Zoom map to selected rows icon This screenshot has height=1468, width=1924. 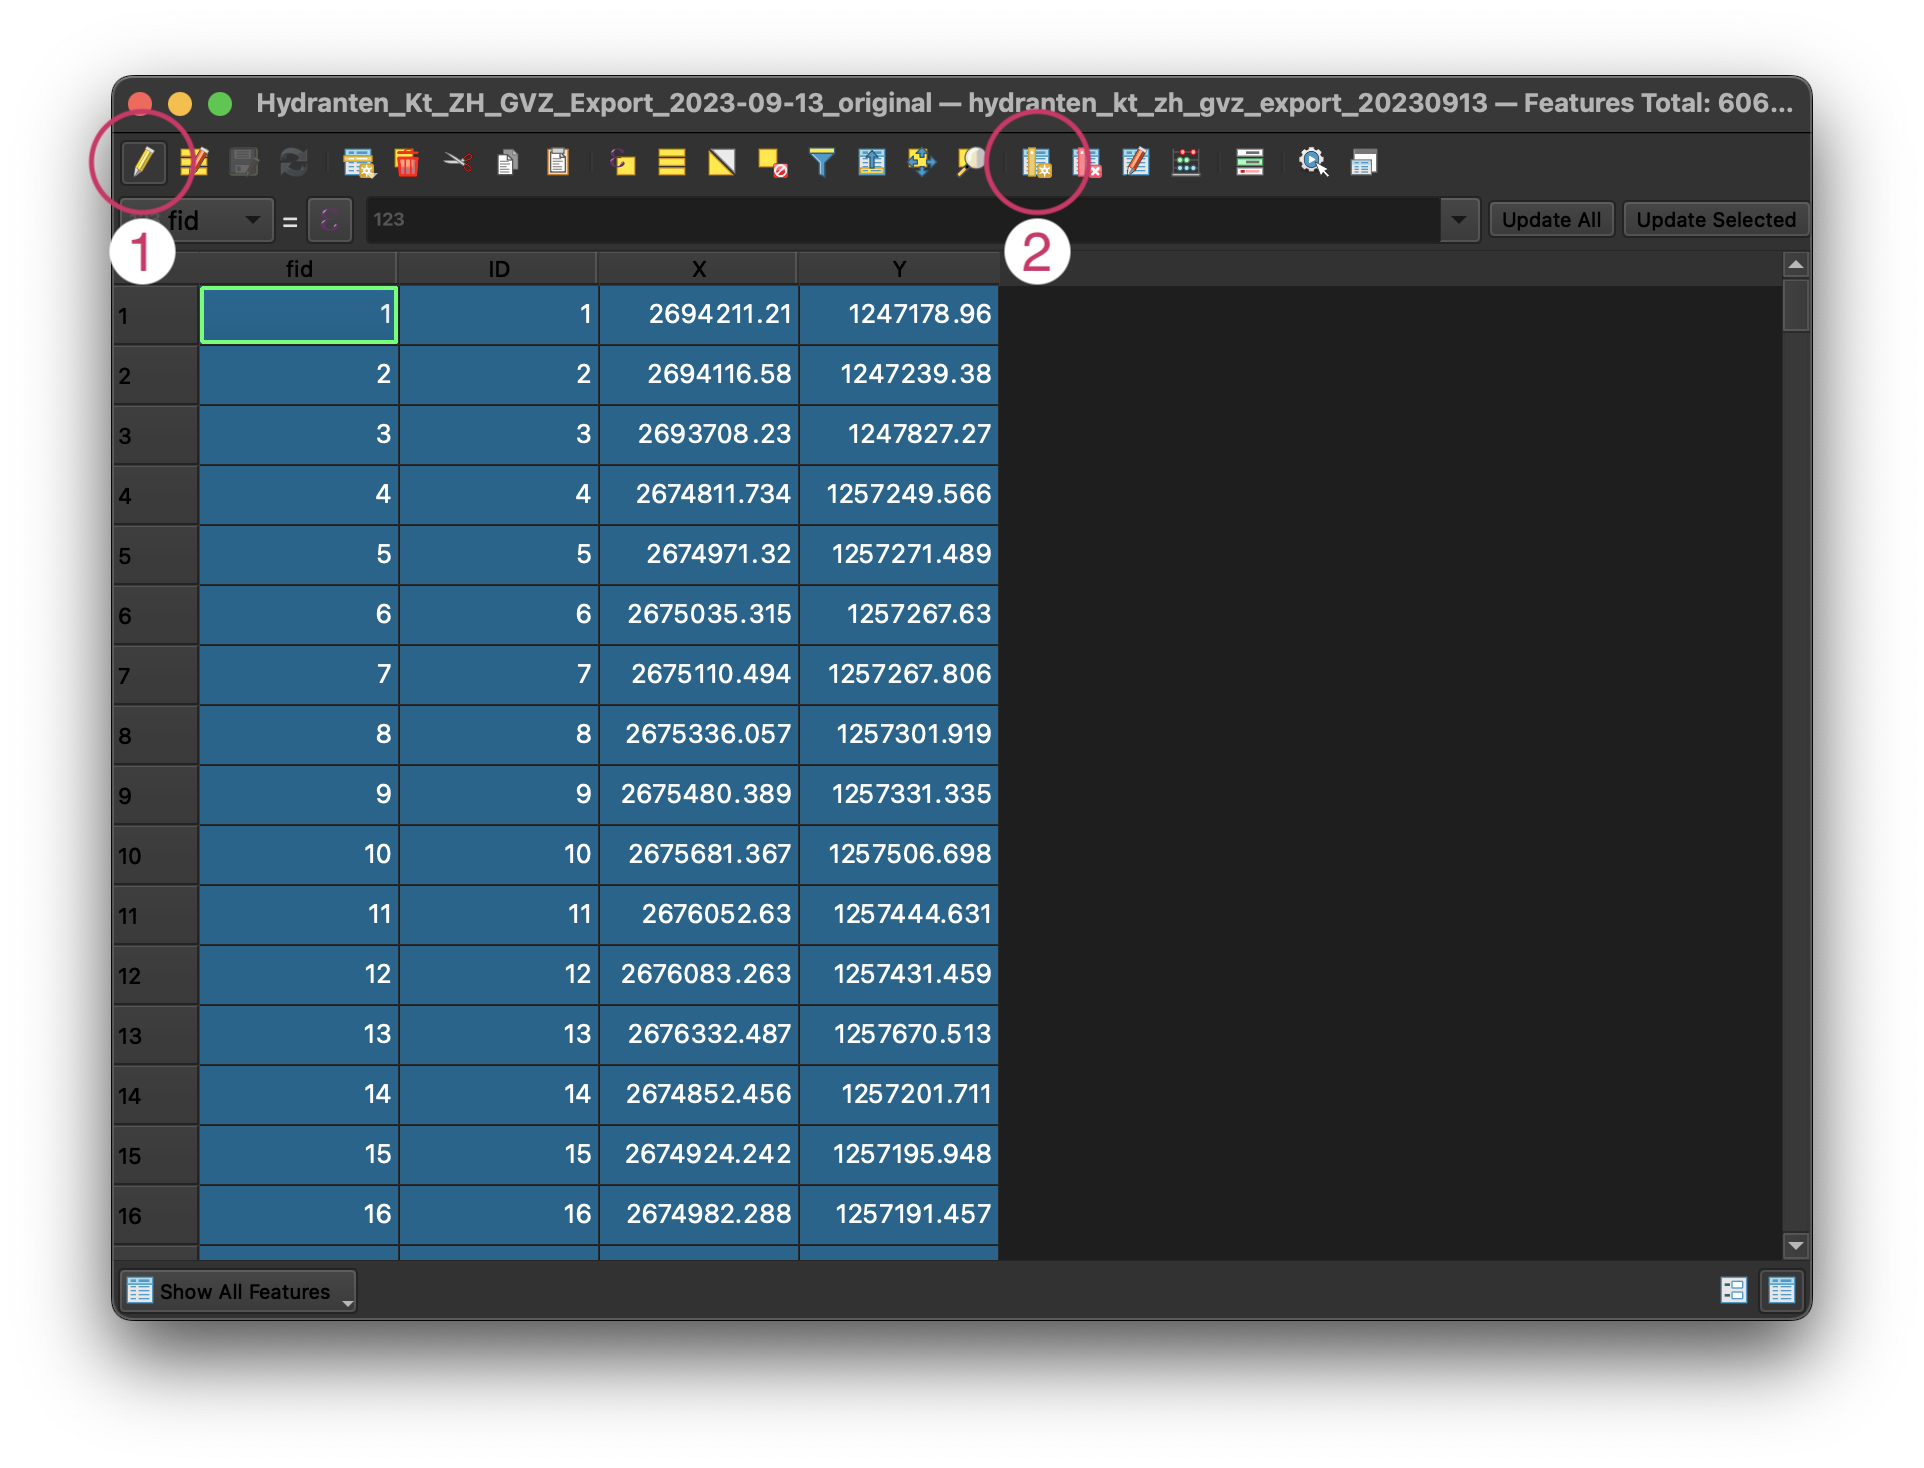[971, 162]
